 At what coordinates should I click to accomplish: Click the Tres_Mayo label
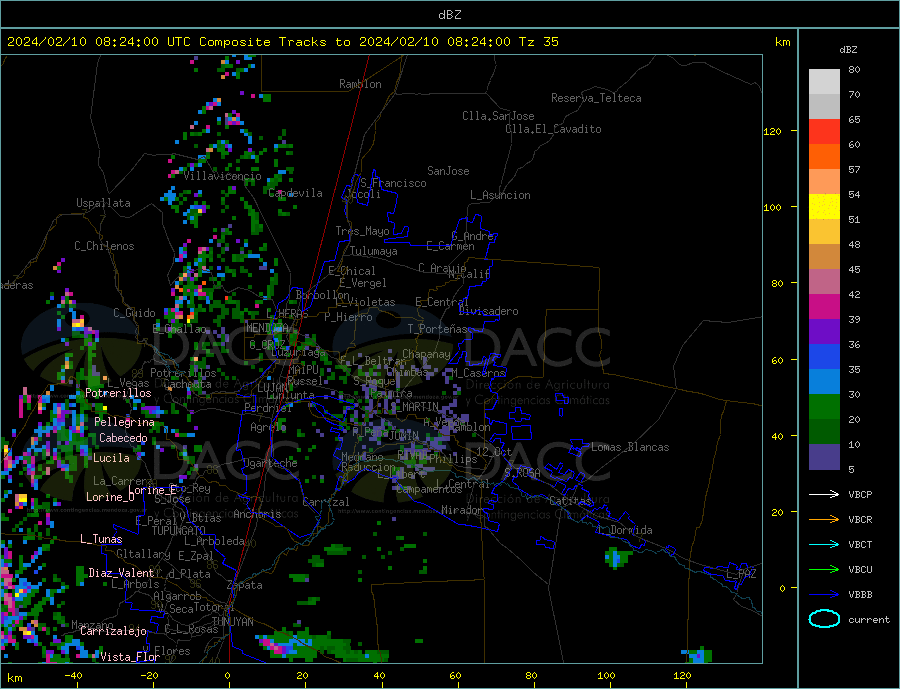(x=362, y=231)
